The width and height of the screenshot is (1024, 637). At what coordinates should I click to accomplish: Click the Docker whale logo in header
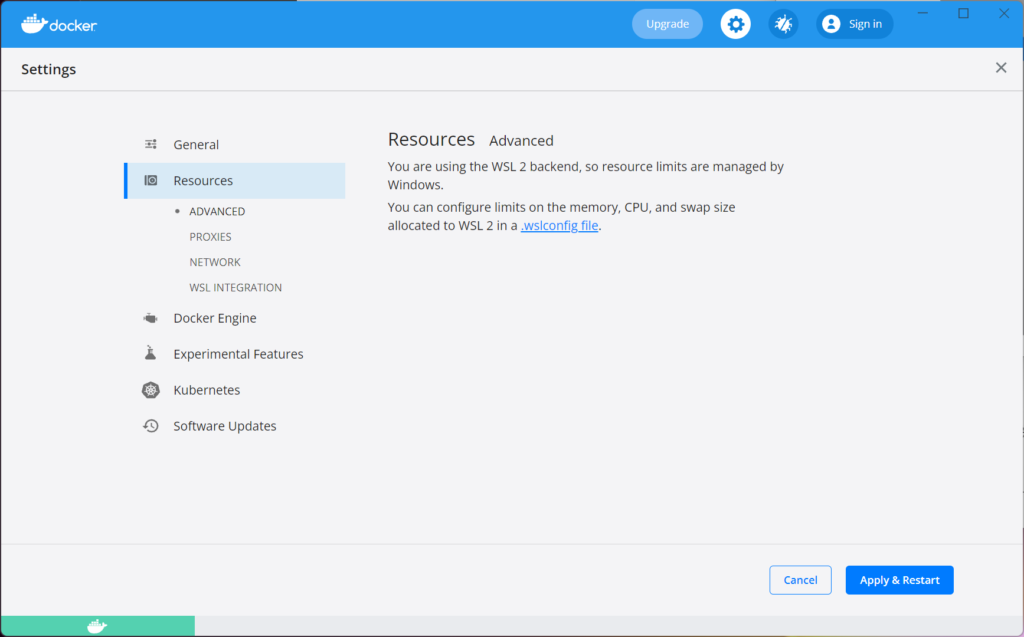pyautogui.click(x=59, y=24)
